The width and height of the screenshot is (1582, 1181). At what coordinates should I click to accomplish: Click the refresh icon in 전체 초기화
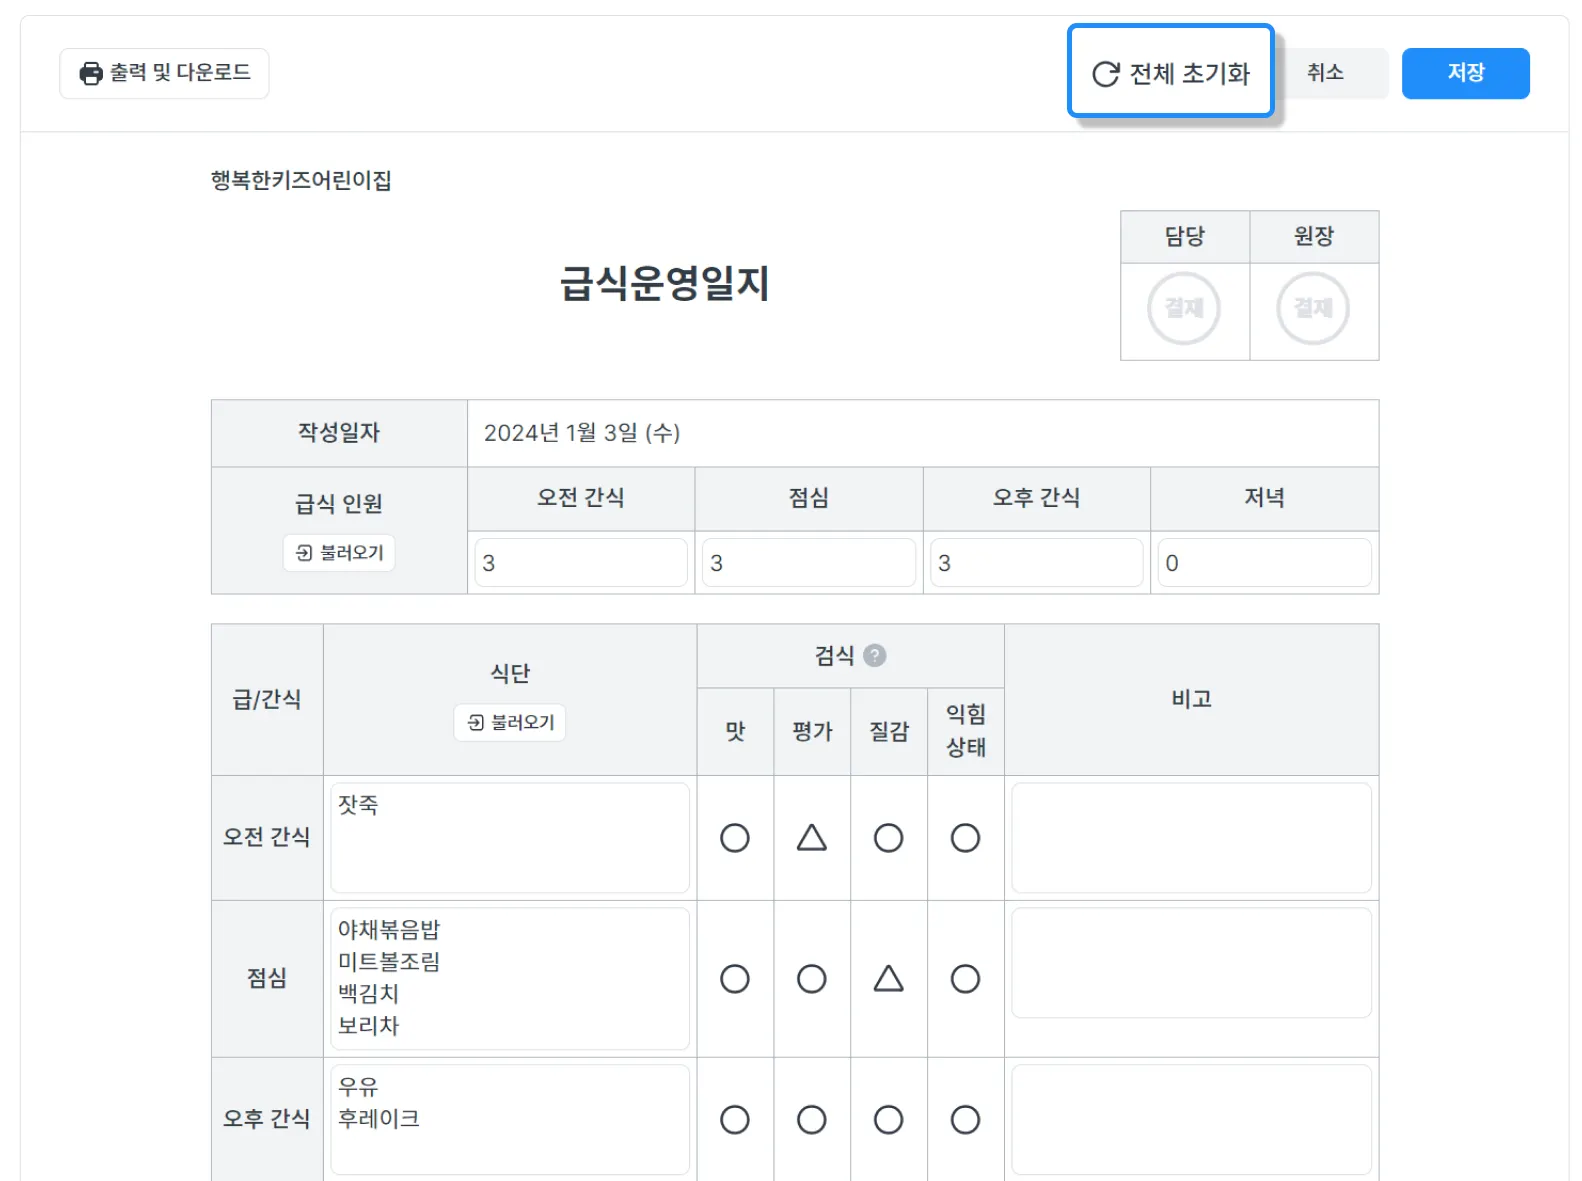pyautogui.click(x=1105, y=74)
